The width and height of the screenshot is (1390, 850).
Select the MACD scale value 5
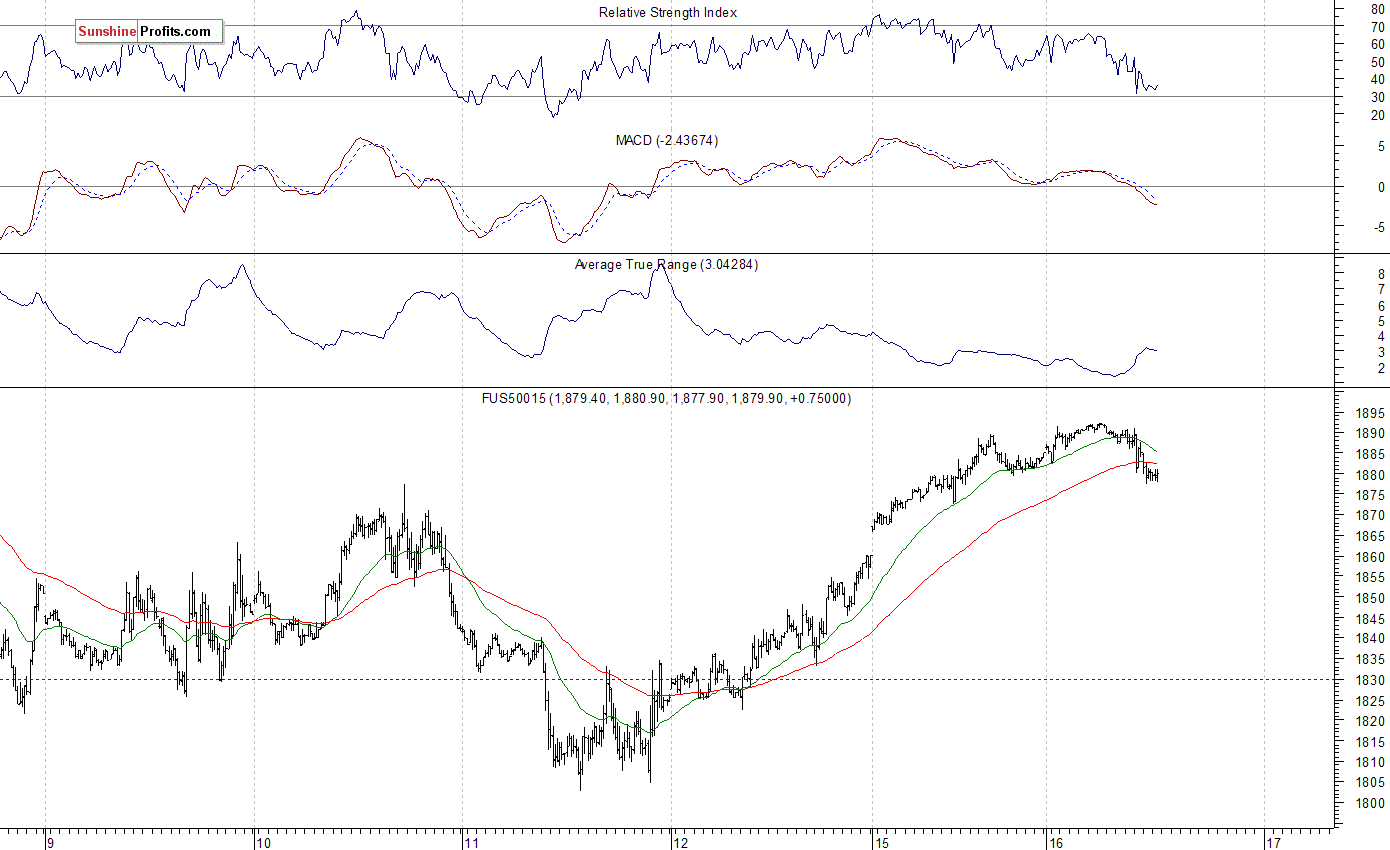[x=1381, y=146]
